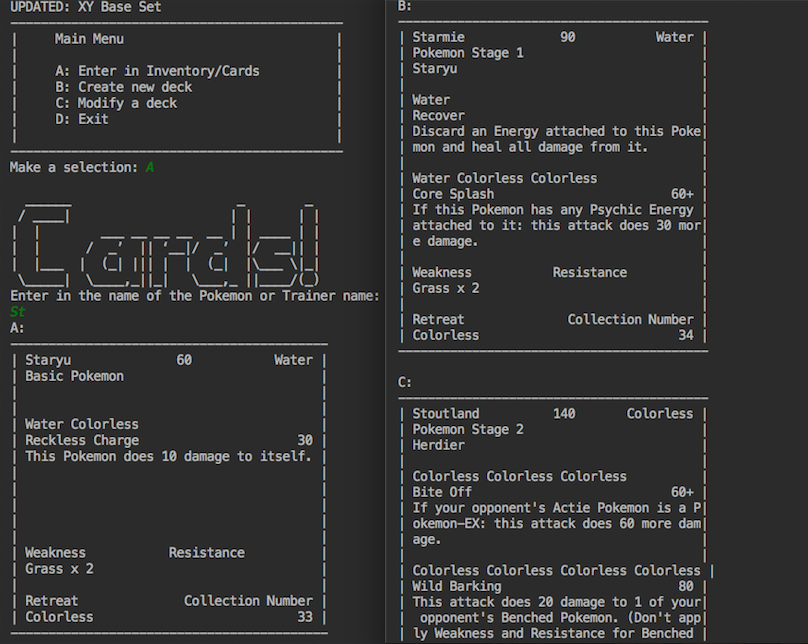Click the green 'St' typed input
The image size is (808, 644).
tap(18, 312)
